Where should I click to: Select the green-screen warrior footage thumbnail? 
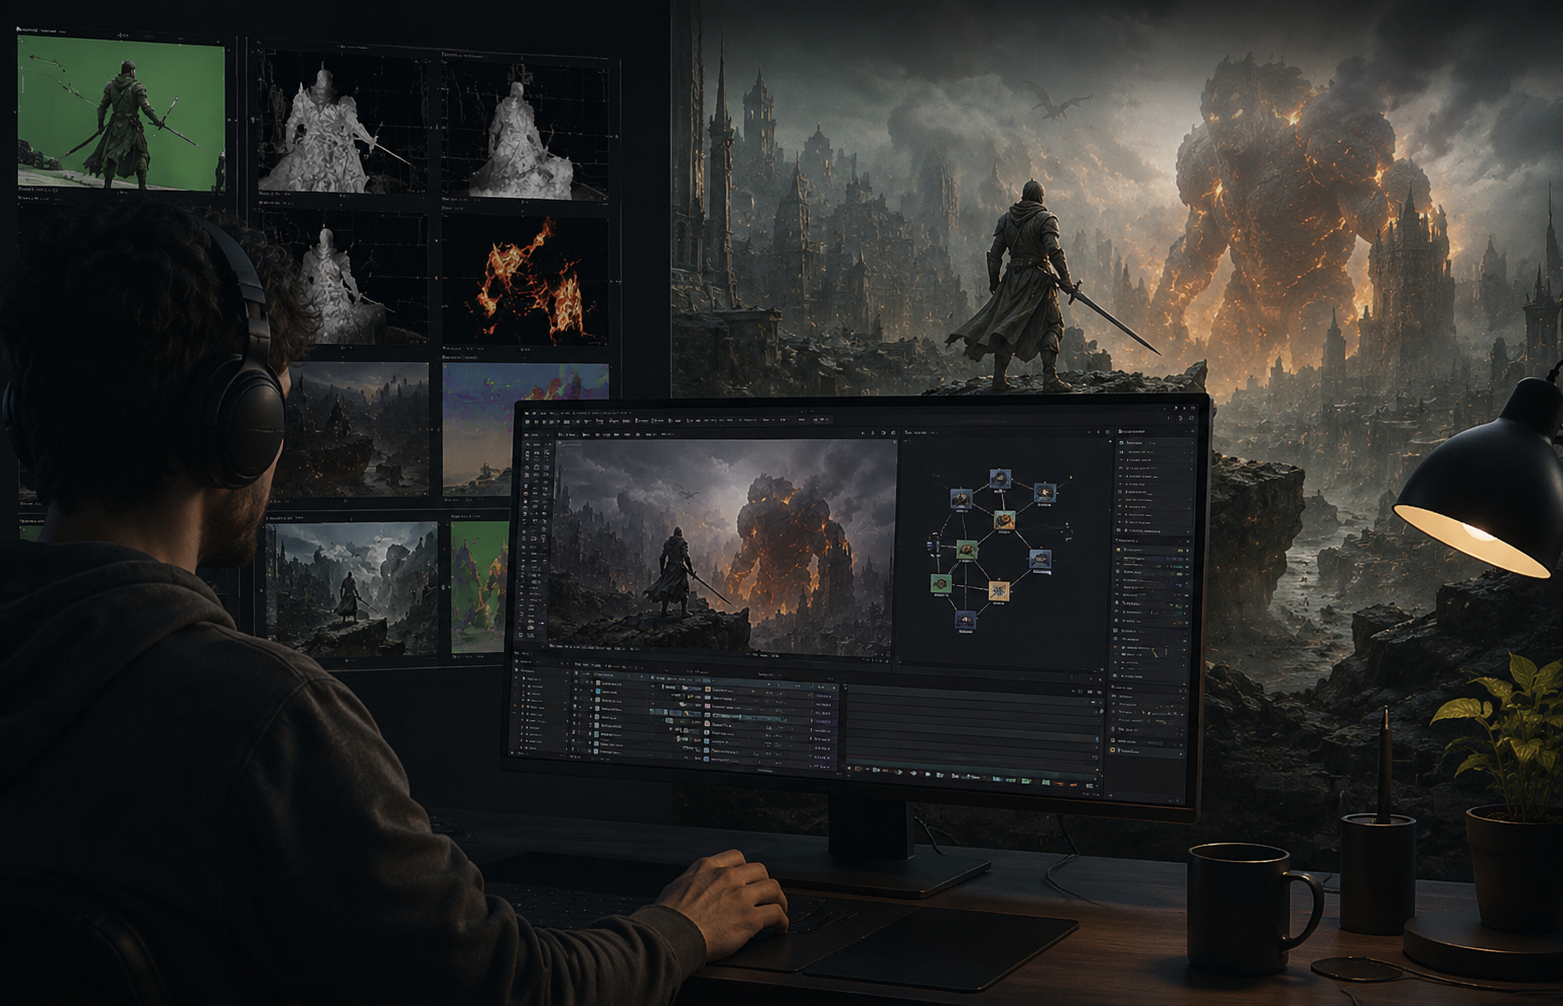(x=121, y=113)
